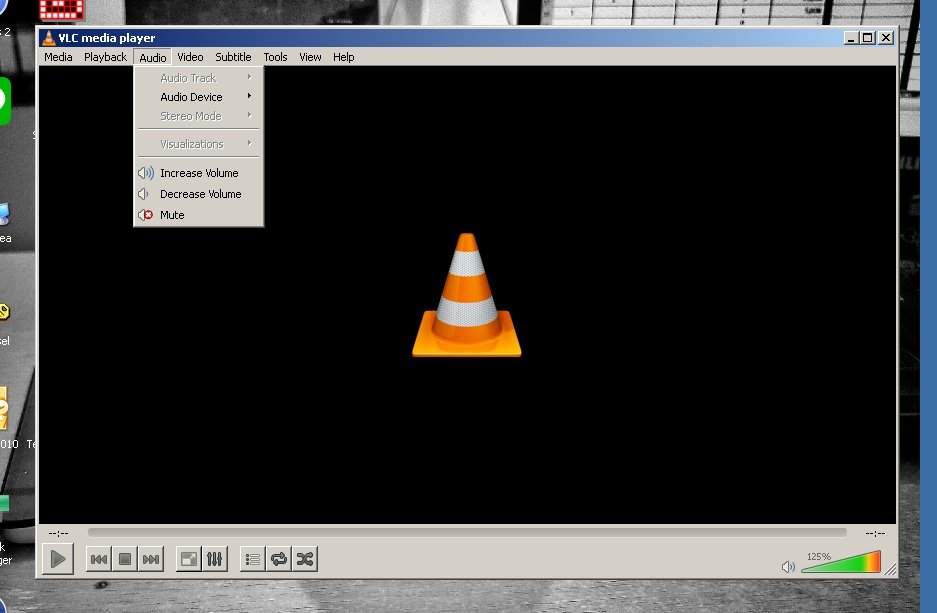Toggle random shuffle playback
Screen dimensions: 937x613
click(x=305, y=559)
